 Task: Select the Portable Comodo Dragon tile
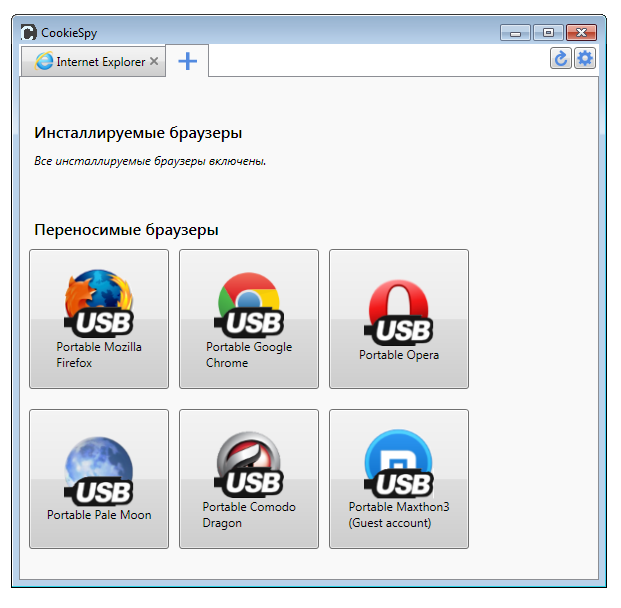[x=249, y=479]
